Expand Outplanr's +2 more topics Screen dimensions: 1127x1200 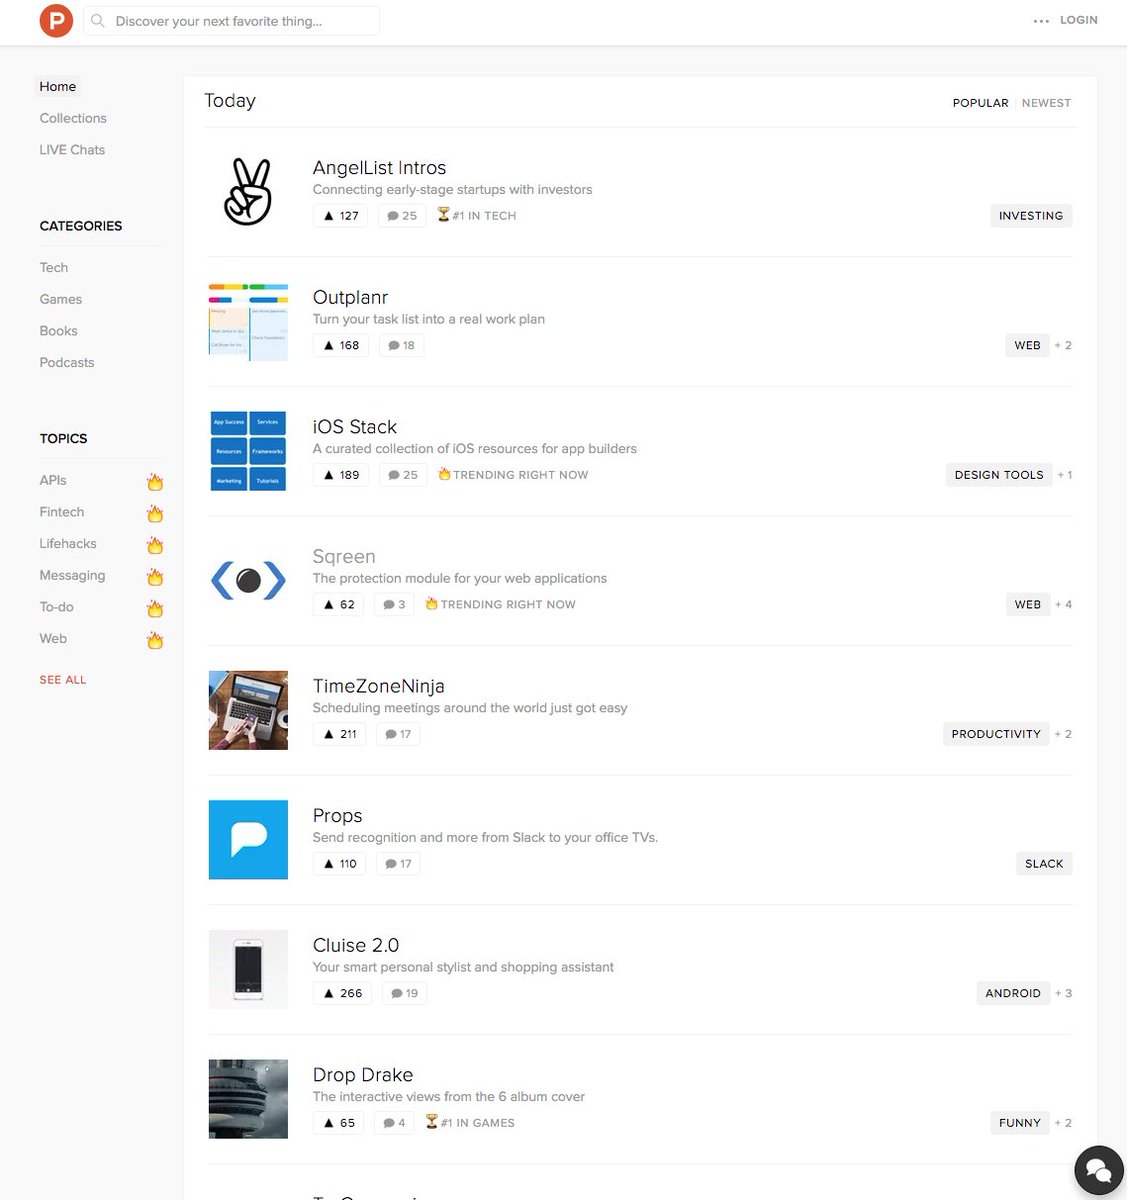coord(1063,345)
